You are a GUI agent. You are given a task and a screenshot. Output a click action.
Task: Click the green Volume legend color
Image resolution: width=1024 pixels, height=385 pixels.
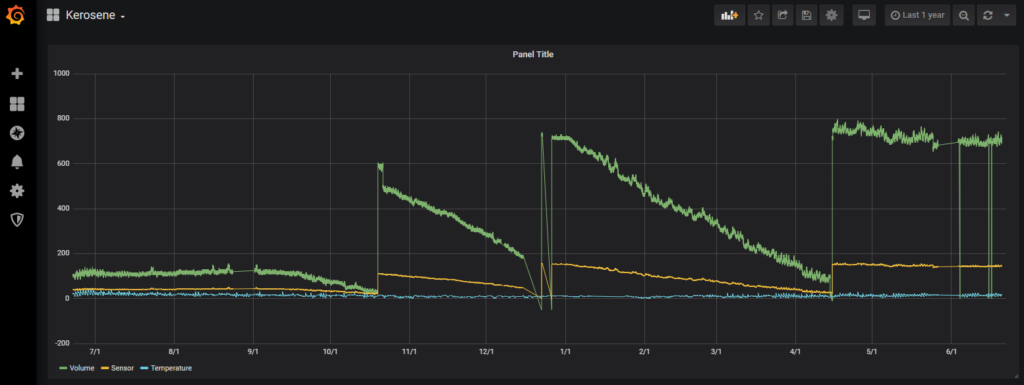63,368
